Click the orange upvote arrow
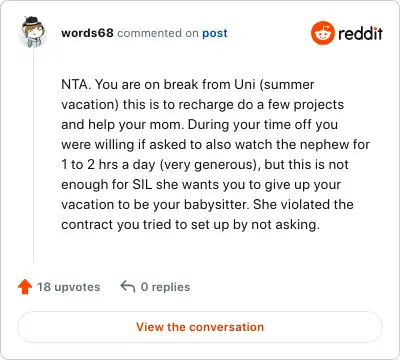The width and height of the screenshot is (400, 360). 25,287
